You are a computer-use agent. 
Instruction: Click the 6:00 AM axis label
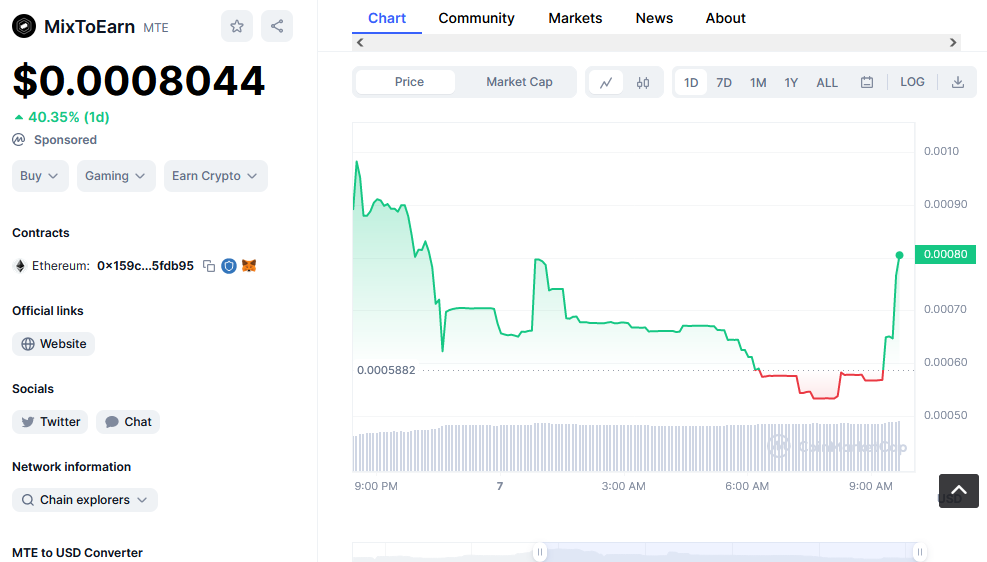click(x=747, y=486)
